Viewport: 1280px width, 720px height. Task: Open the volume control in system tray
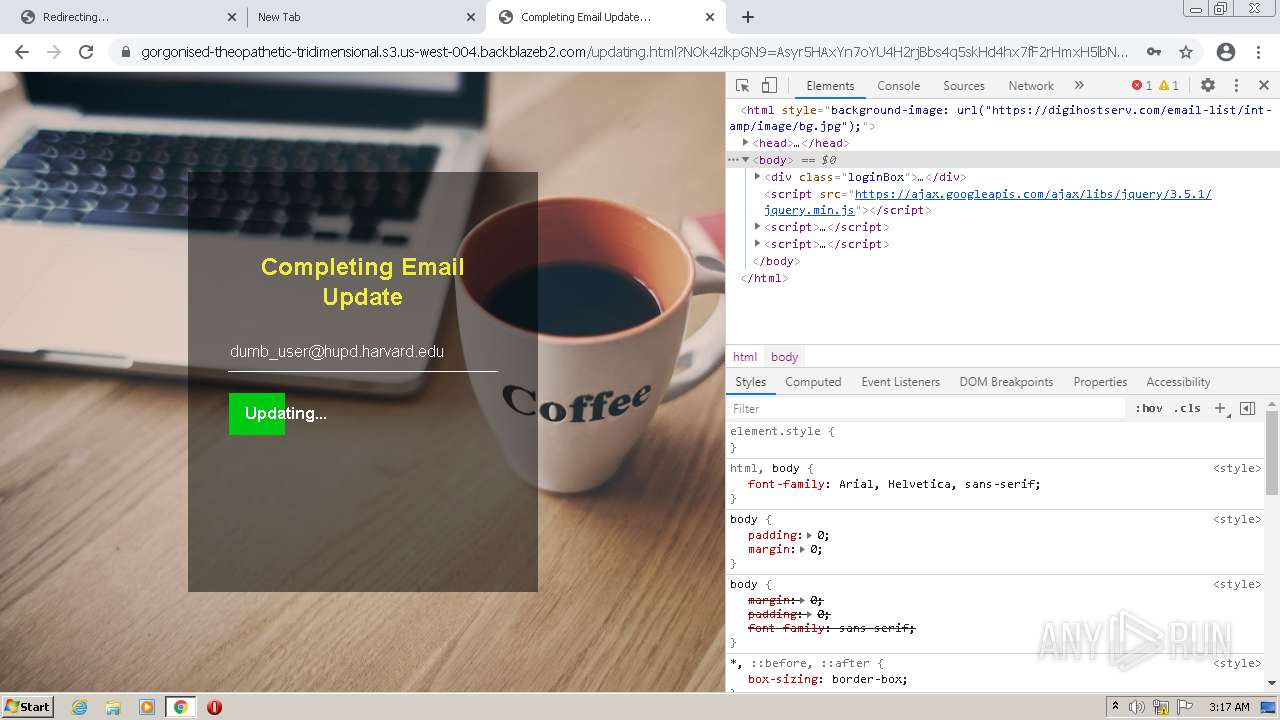[x=1138, y=707]
